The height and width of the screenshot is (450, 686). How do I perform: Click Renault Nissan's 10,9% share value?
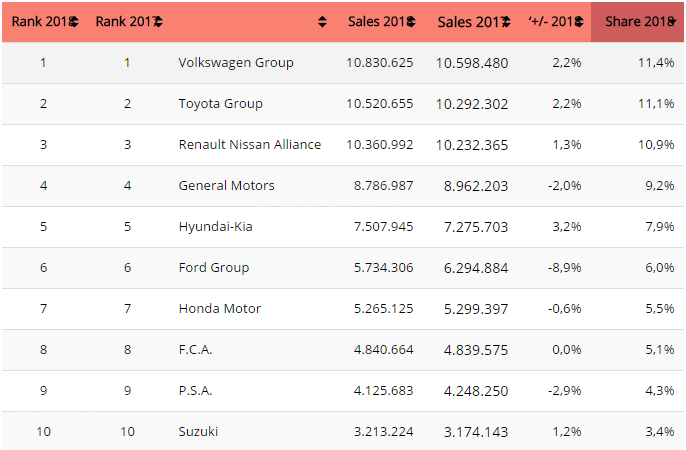pos(656,145)
